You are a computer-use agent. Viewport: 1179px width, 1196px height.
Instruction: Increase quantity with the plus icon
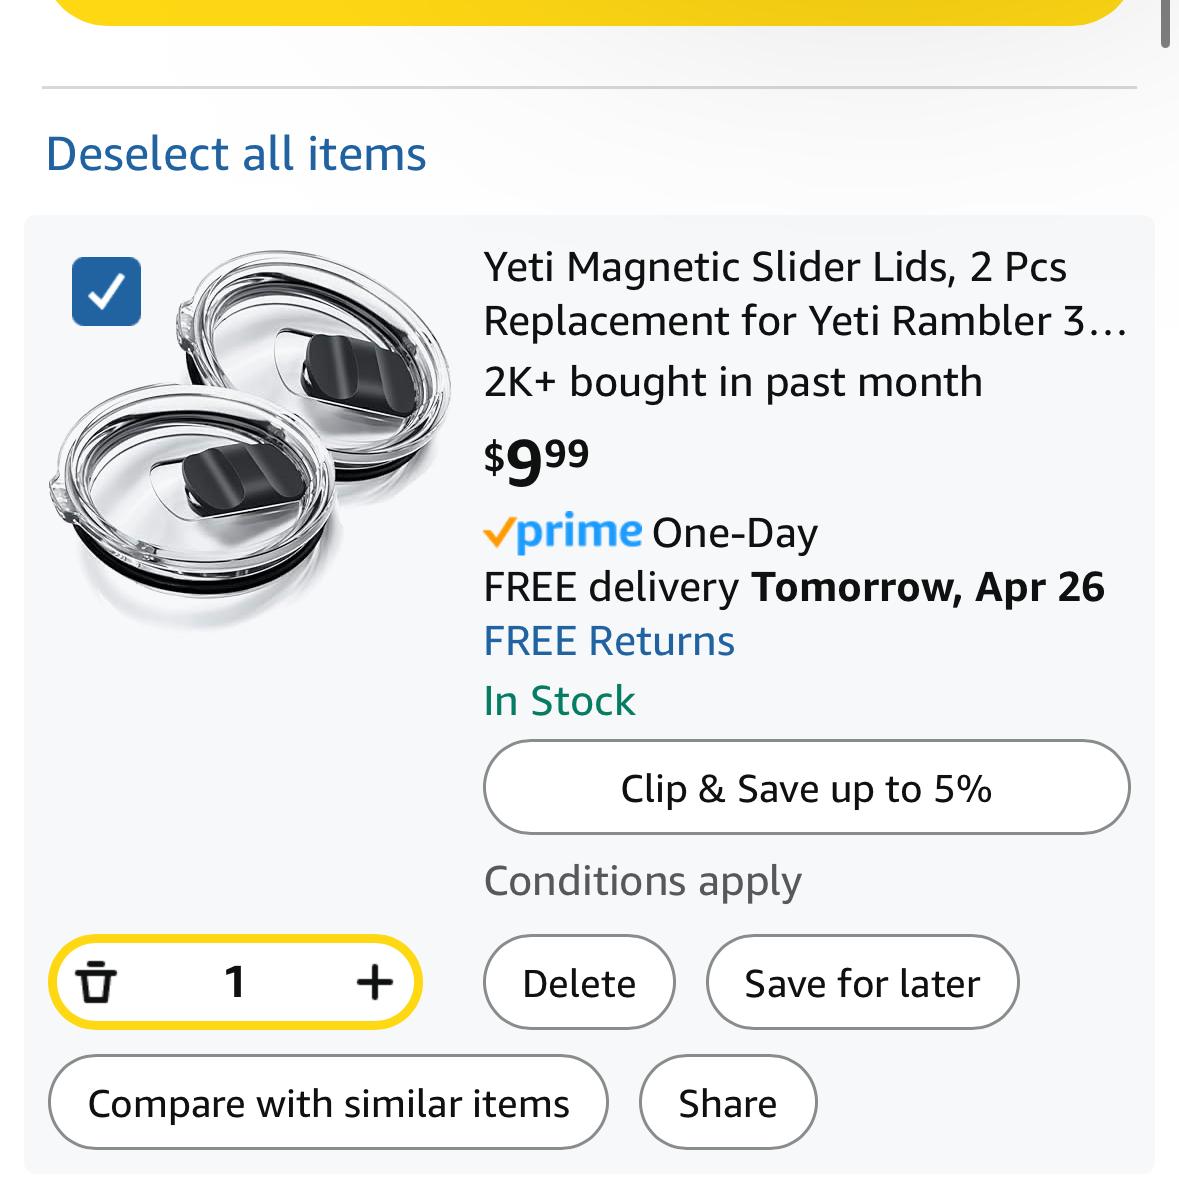pos(374,982)
